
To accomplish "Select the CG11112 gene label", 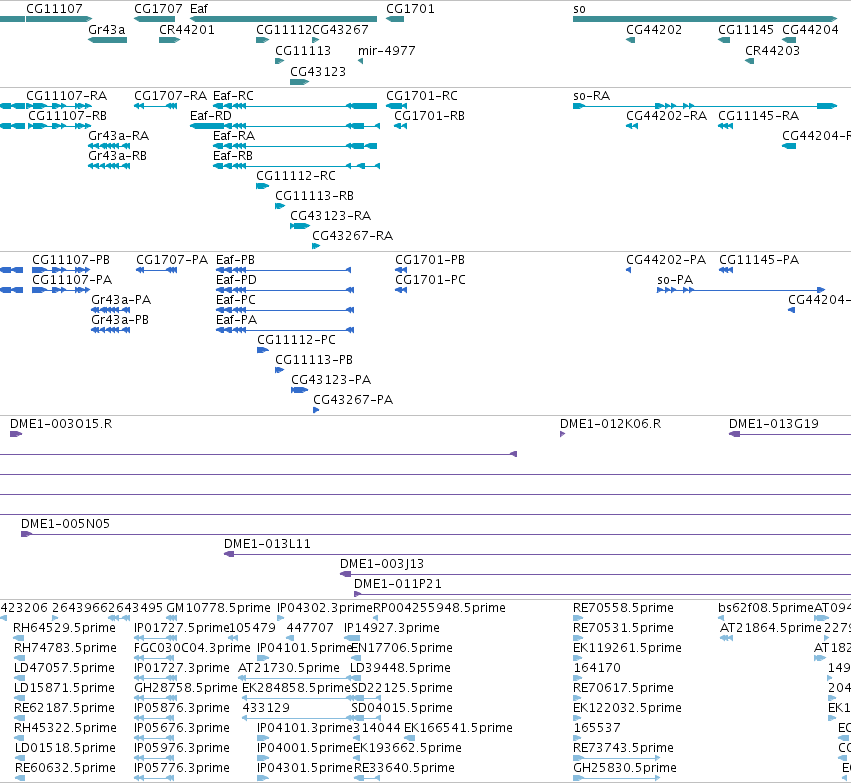I will (x=284, y=29).
